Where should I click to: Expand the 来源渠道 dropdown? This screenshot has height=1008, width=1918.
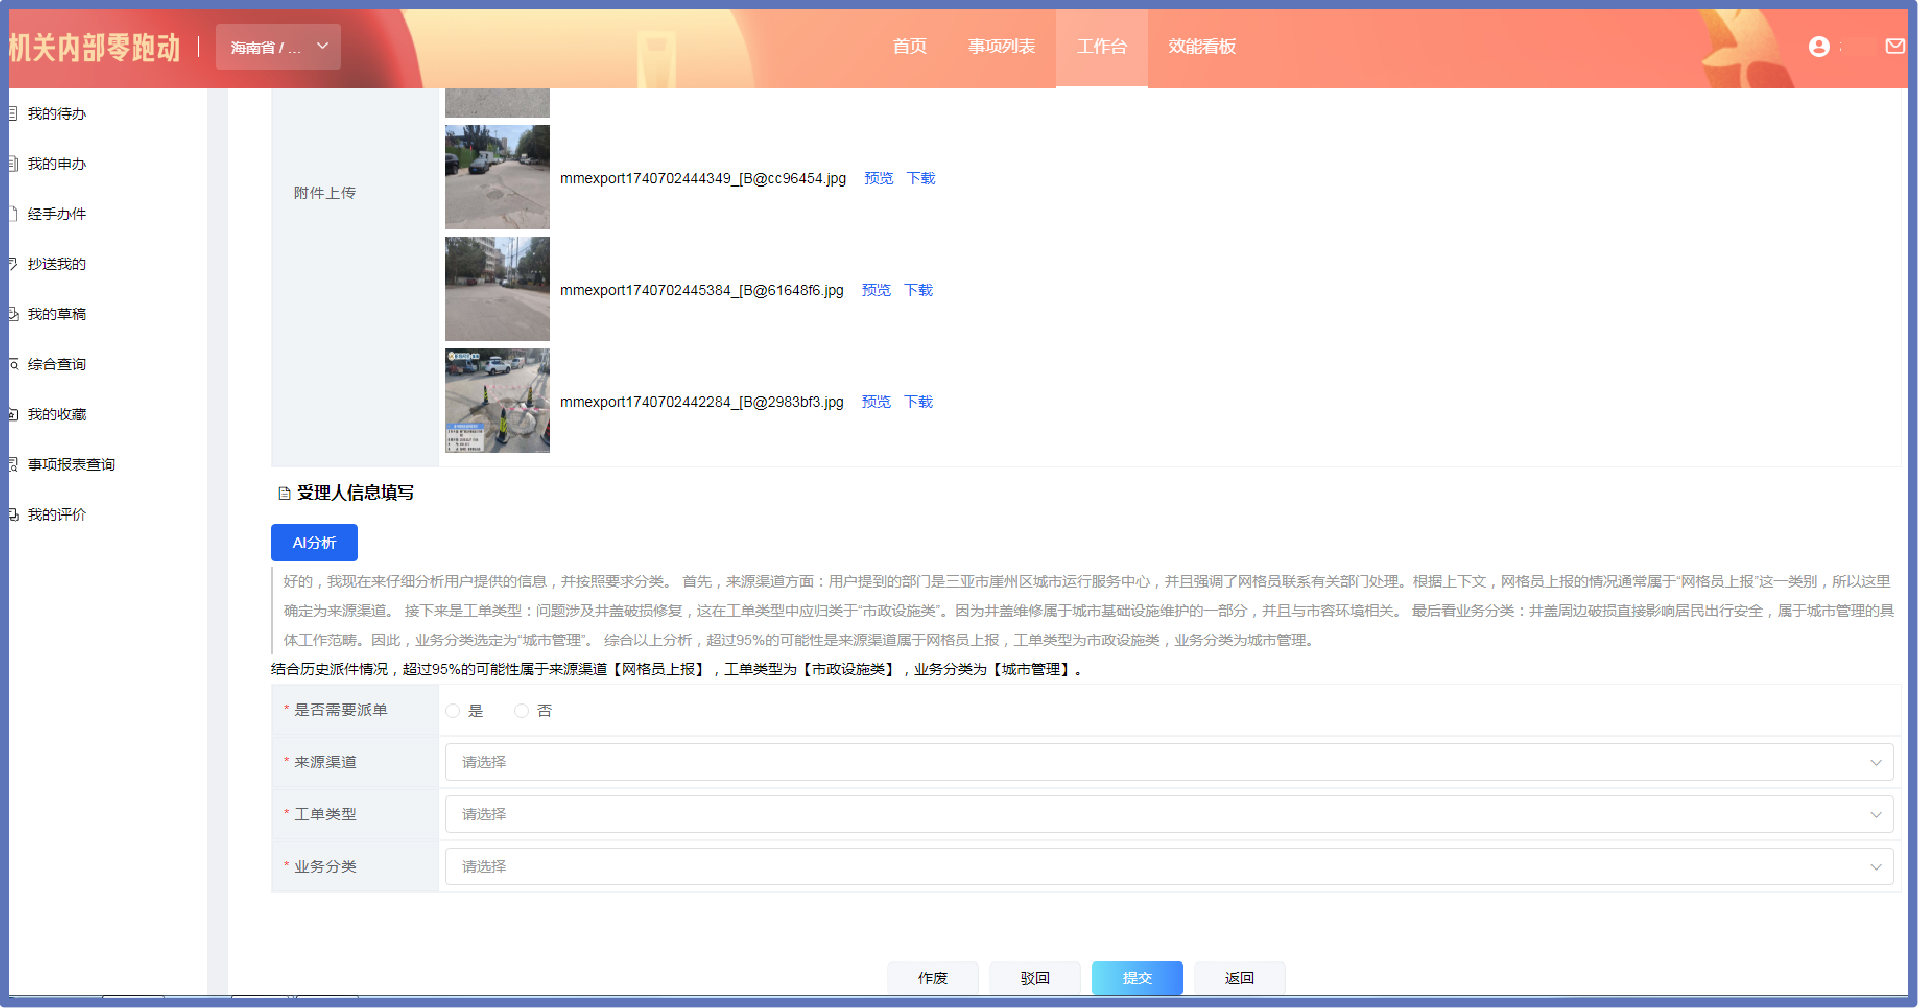coord(1169,762)
